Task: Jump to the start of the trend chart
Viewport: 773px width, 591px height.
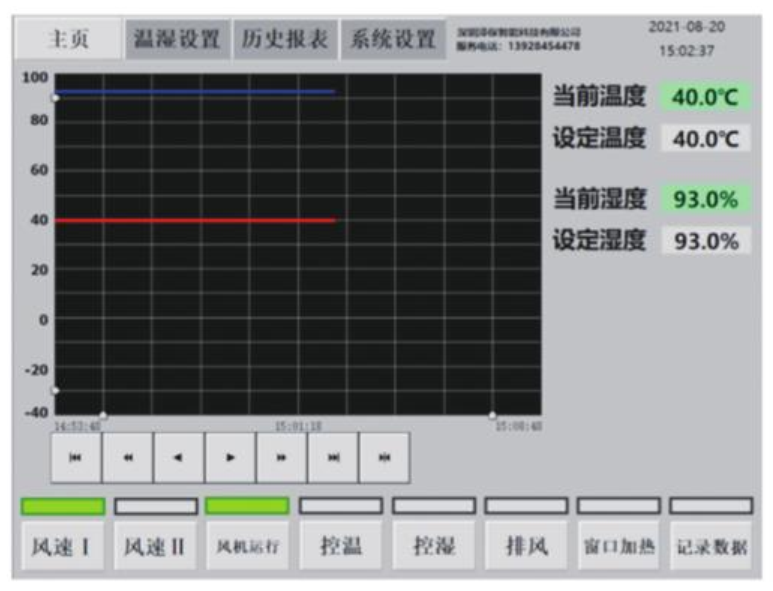Action: pos(76,458)
